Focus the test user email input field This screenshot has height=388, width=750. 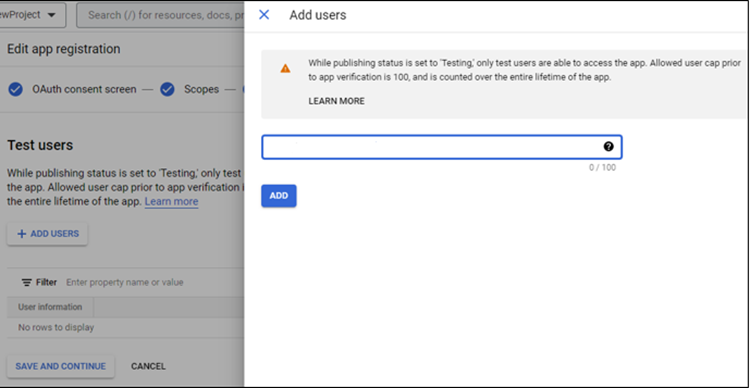coord(441,147)
